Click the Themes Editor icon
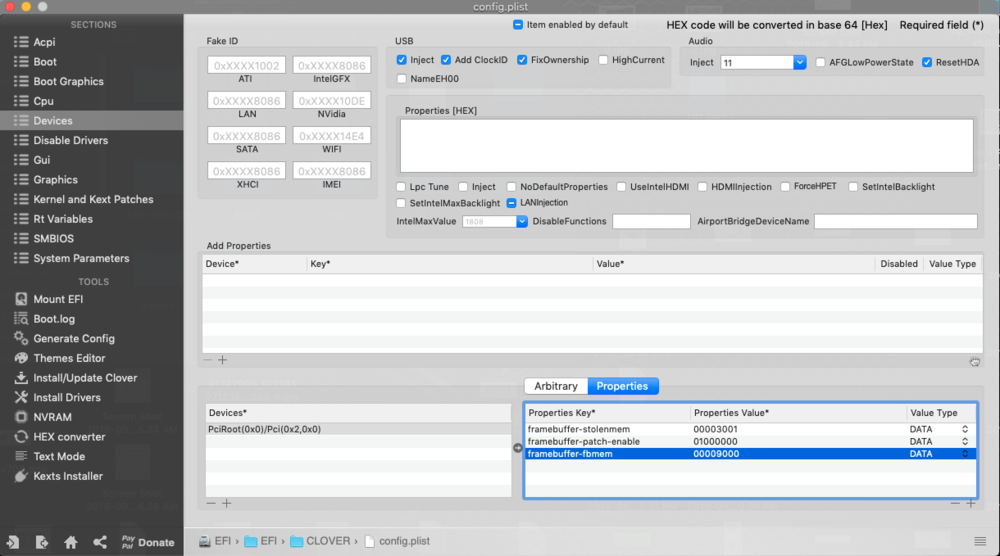The height and width of the screenshot is (556, 1000). [20, 358]
